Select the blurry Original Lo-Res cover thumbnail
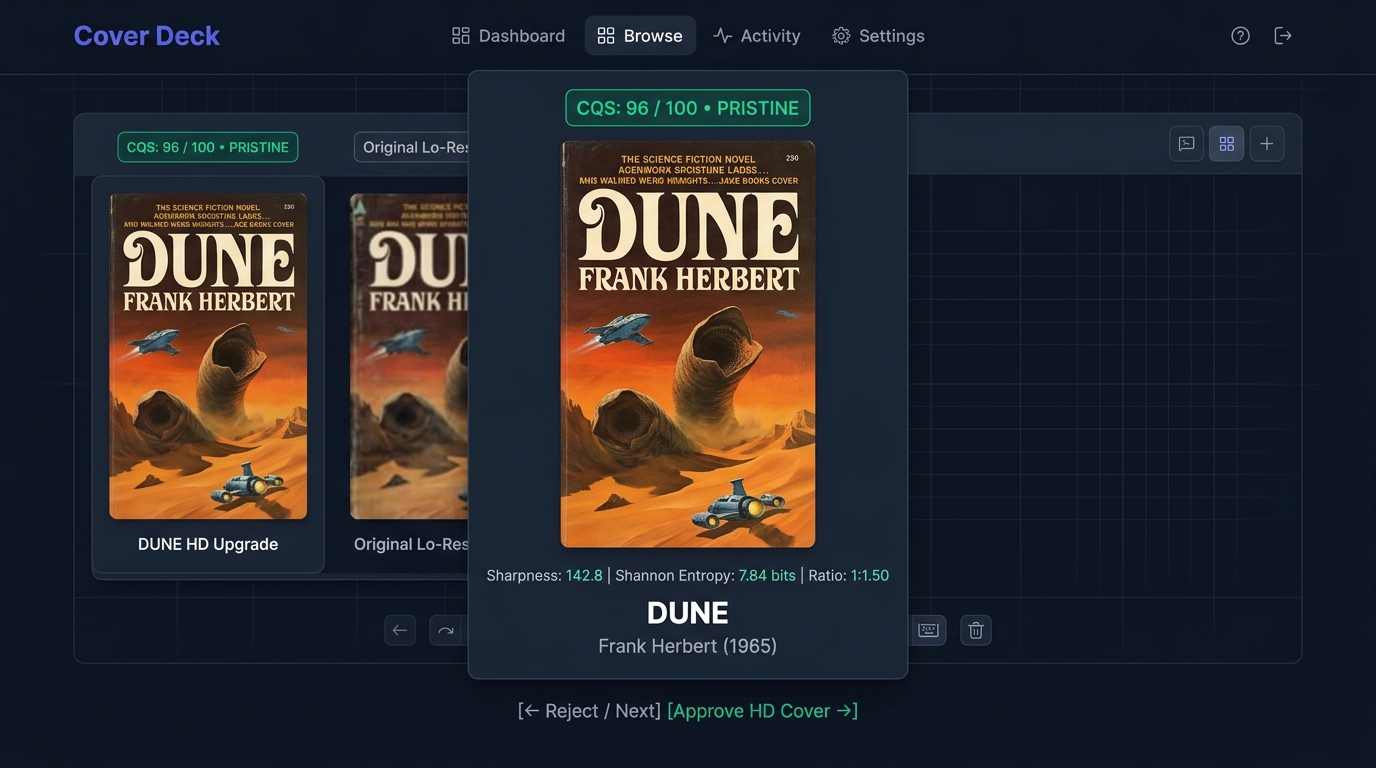The image size is (1376, 768). tap(409, 356)
